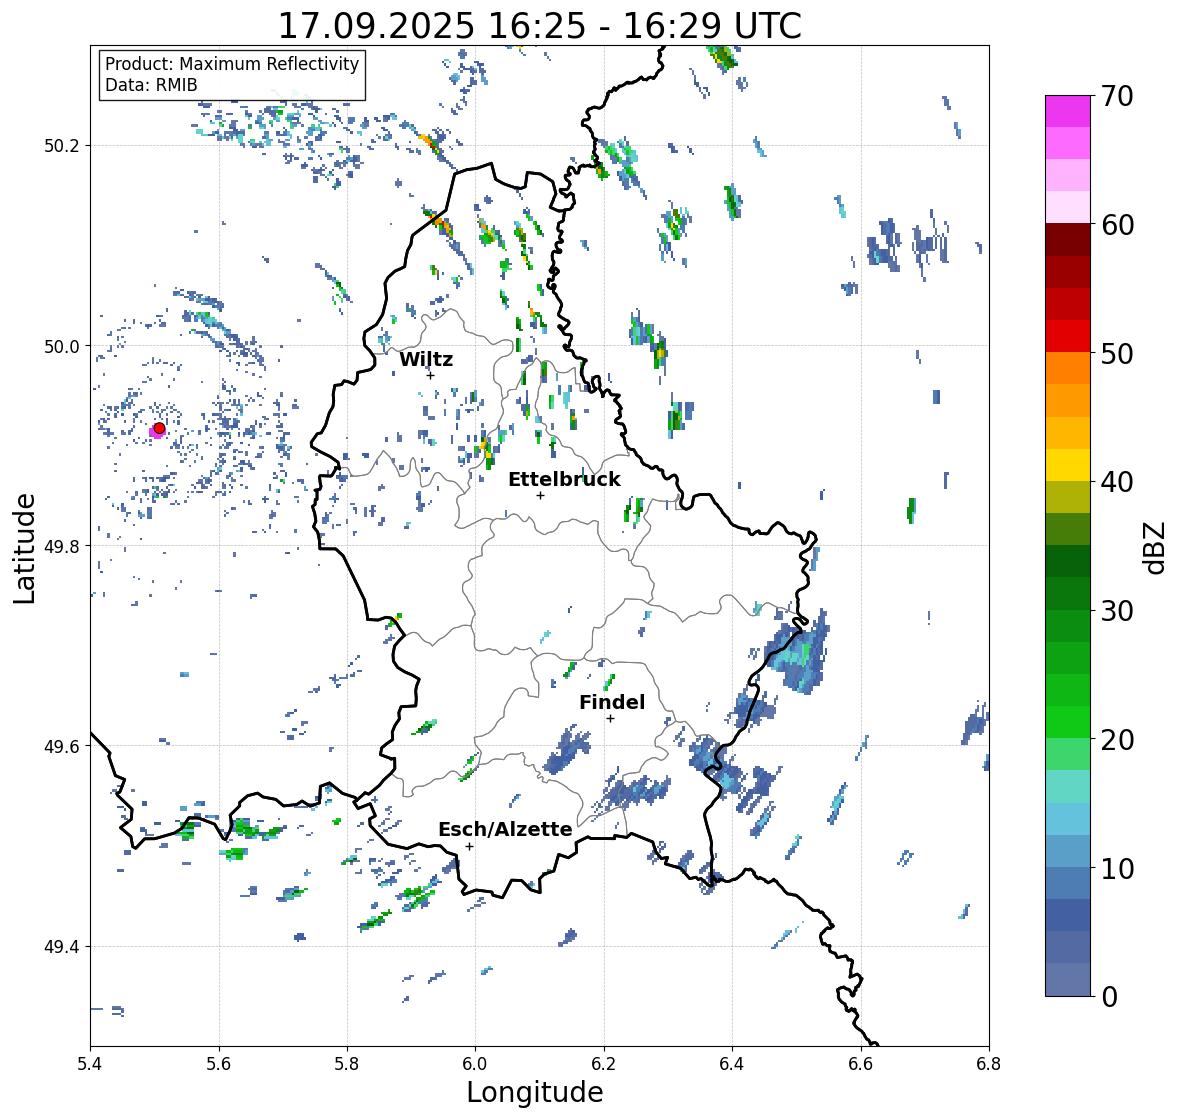
Task: Click the 6.2 longitude tick label
Action: [604, 1064]
